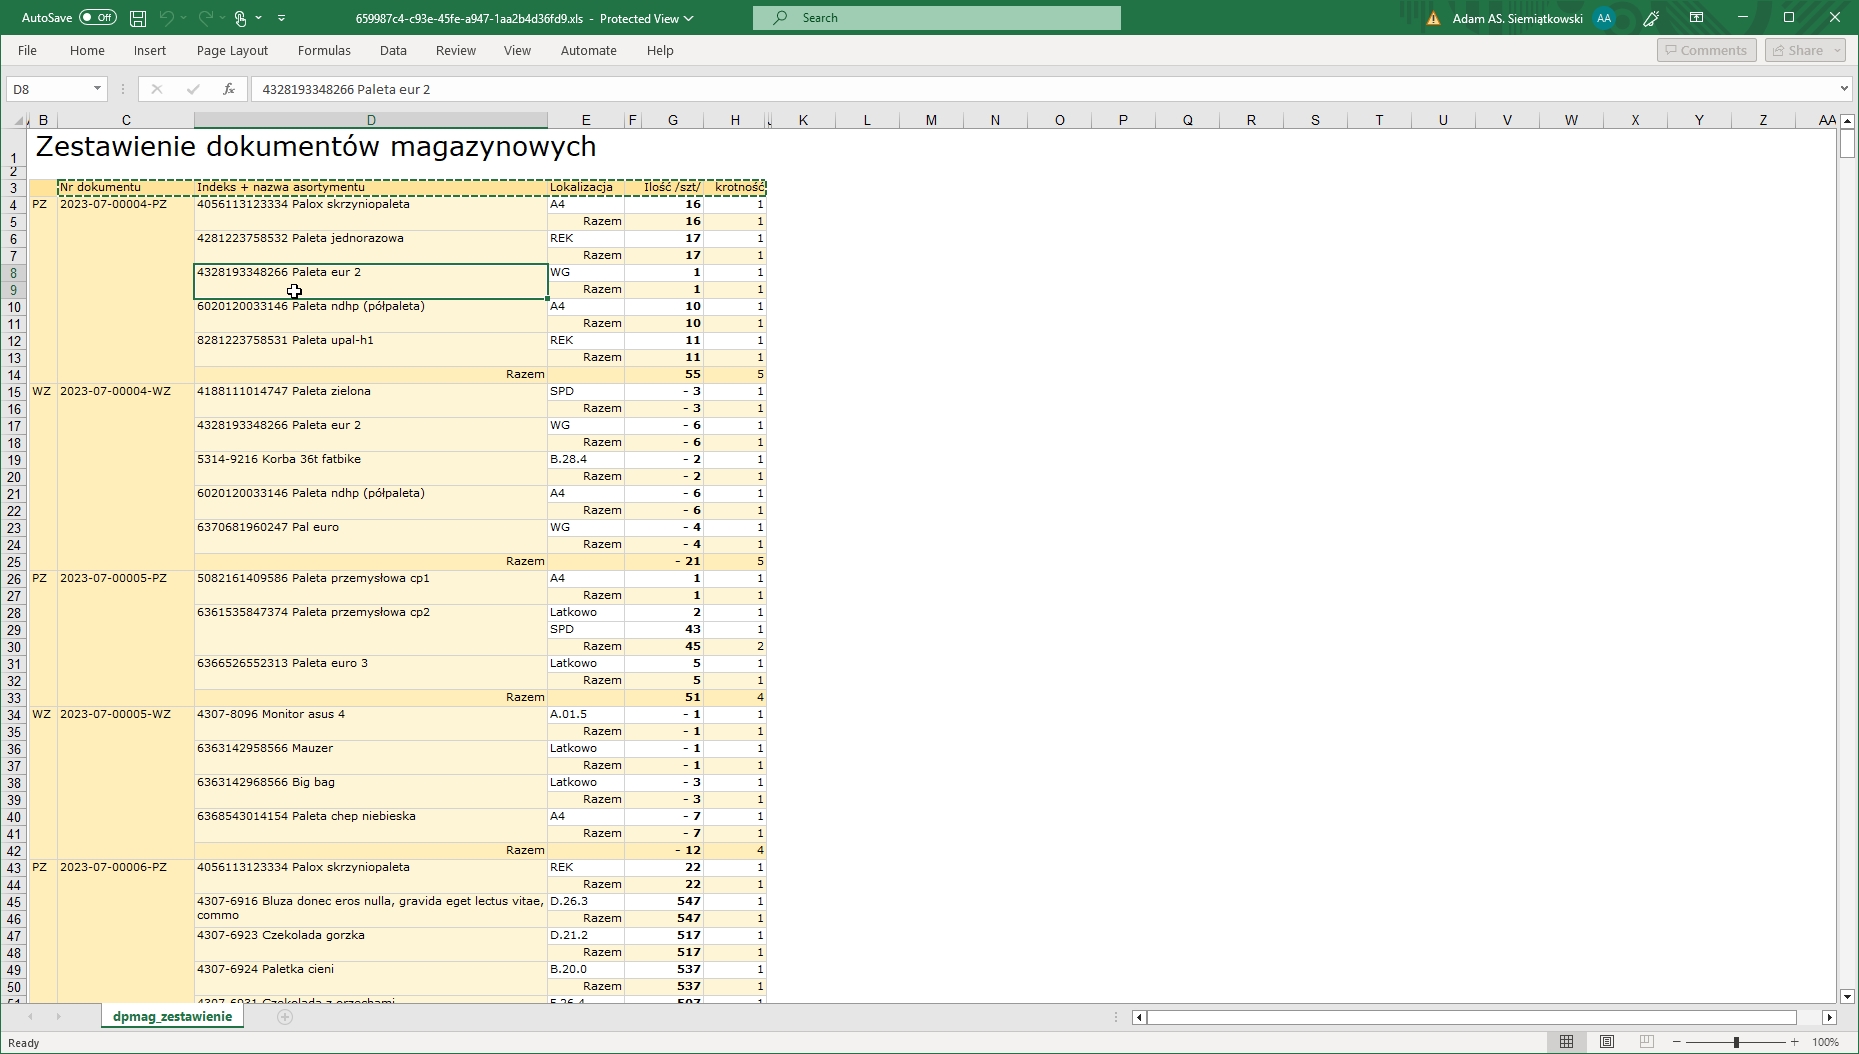This screenshot has width=1859, height=1054.
Task: Click the zoom in plus icon
Action: (1795, 1042)
